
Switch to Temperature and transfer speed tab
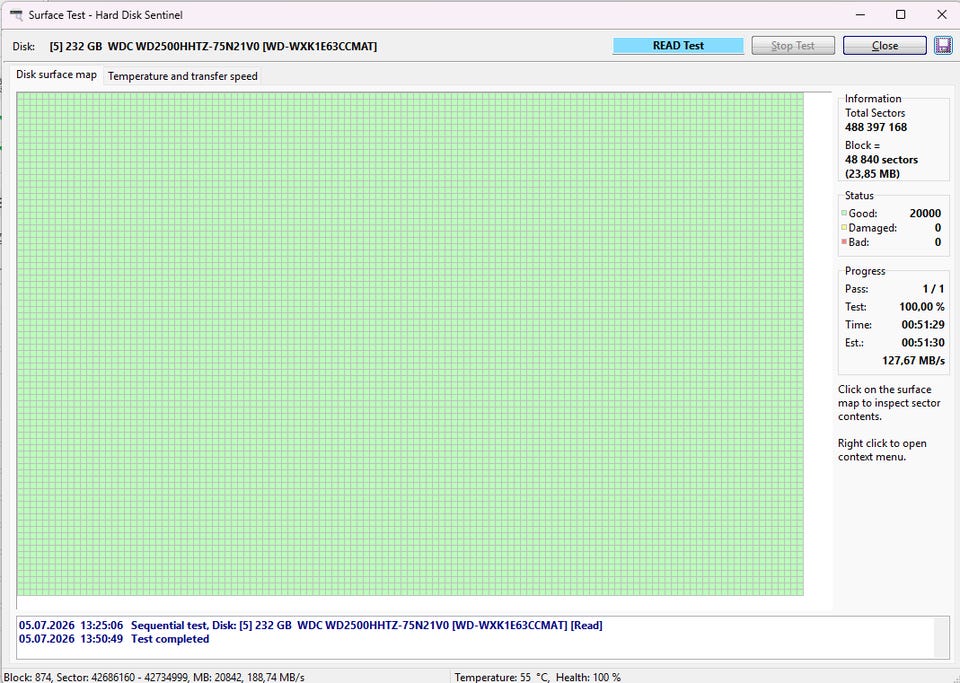click(182, 76)
